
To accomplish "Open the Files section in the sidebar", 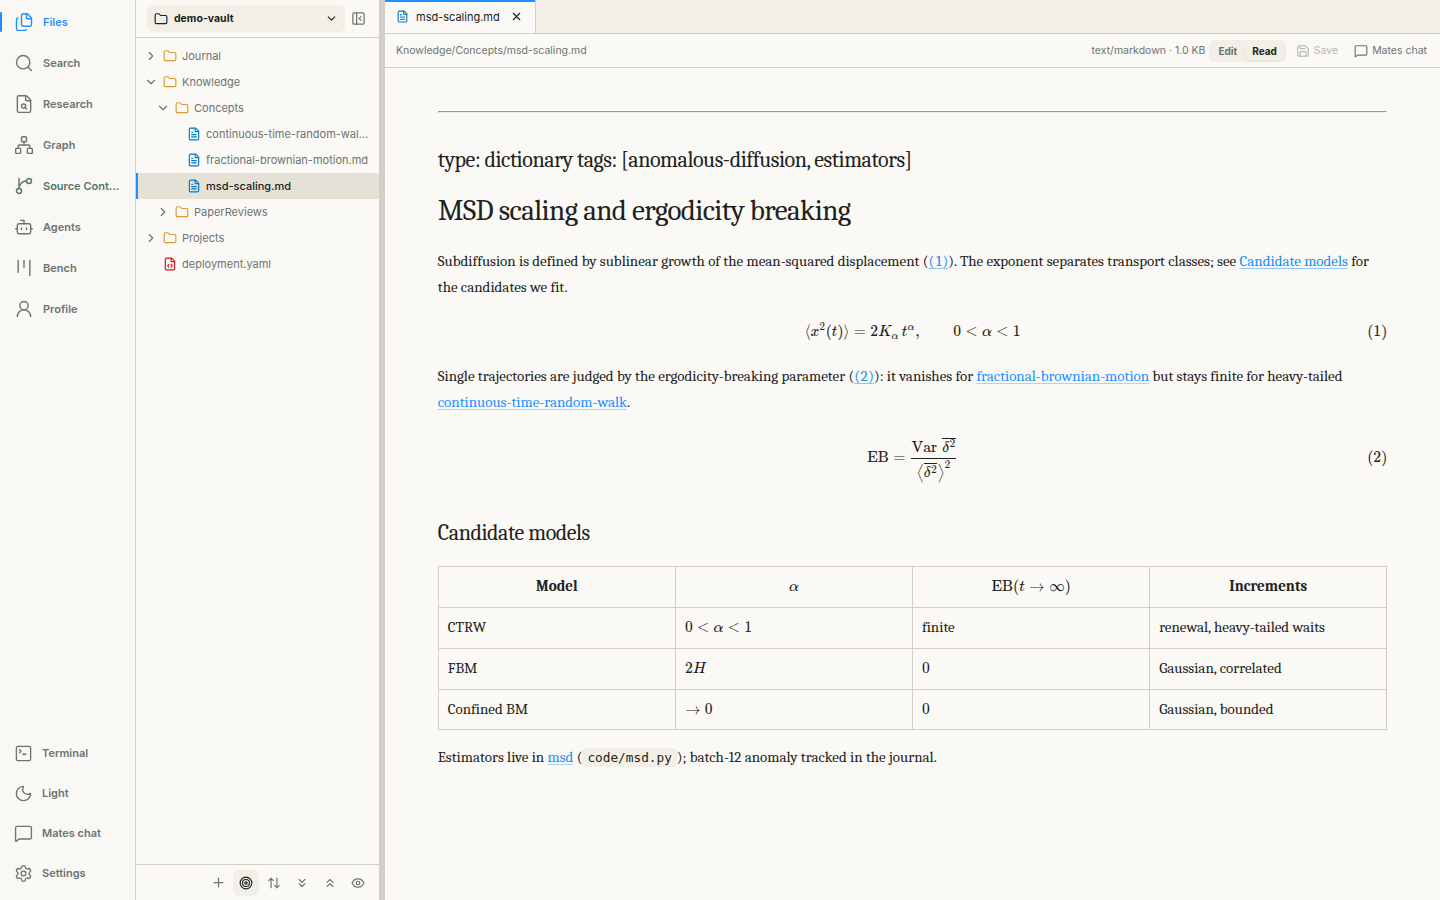I will click(x=67, y=22).
